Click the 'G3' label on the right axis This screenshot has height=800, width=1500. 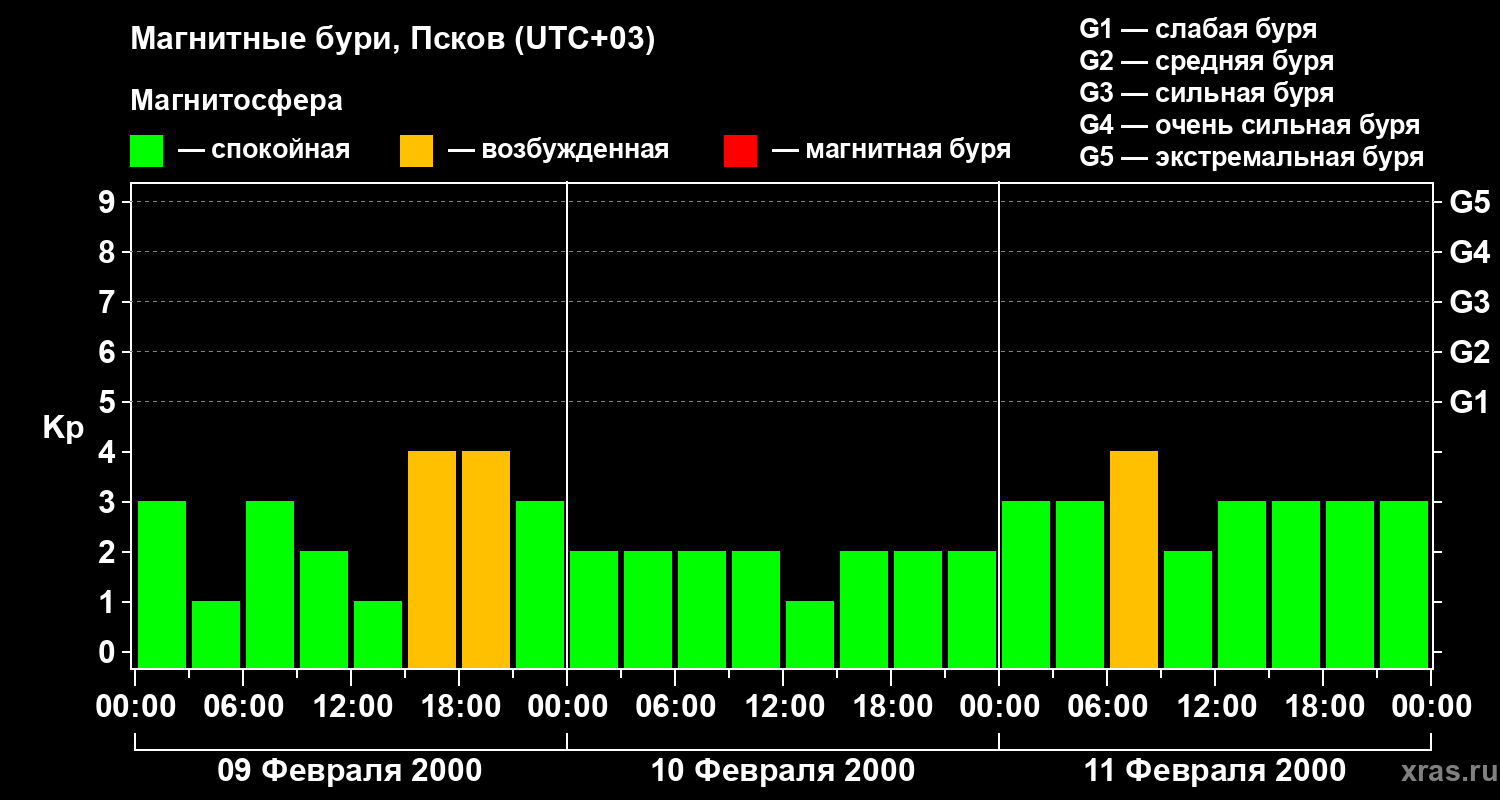[1469, 303]
